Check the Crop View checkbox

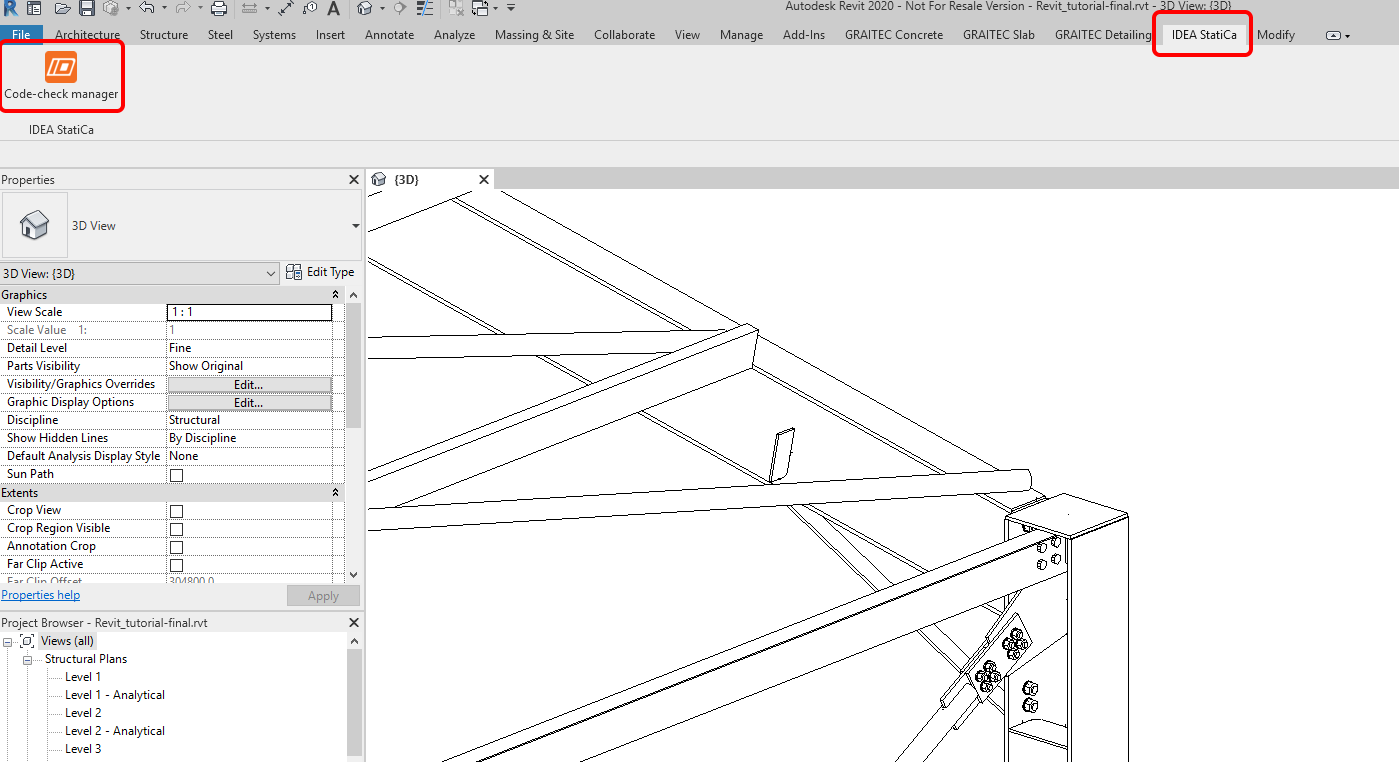176,511
